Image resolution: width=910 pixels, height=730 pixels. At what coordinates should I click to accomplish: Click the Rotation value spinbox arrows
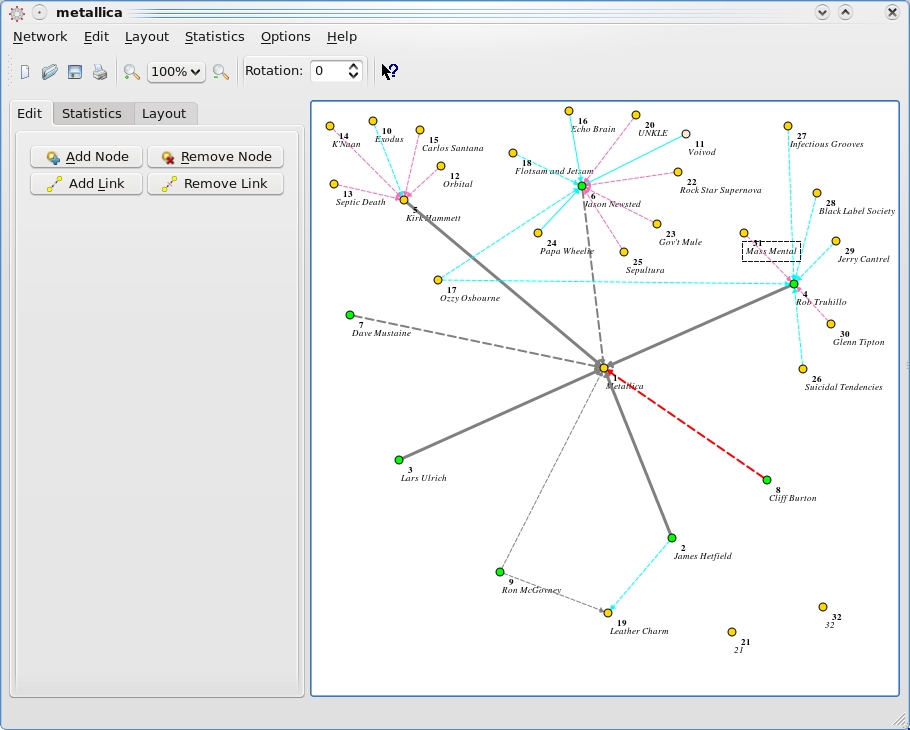click(x=354, y=71)
